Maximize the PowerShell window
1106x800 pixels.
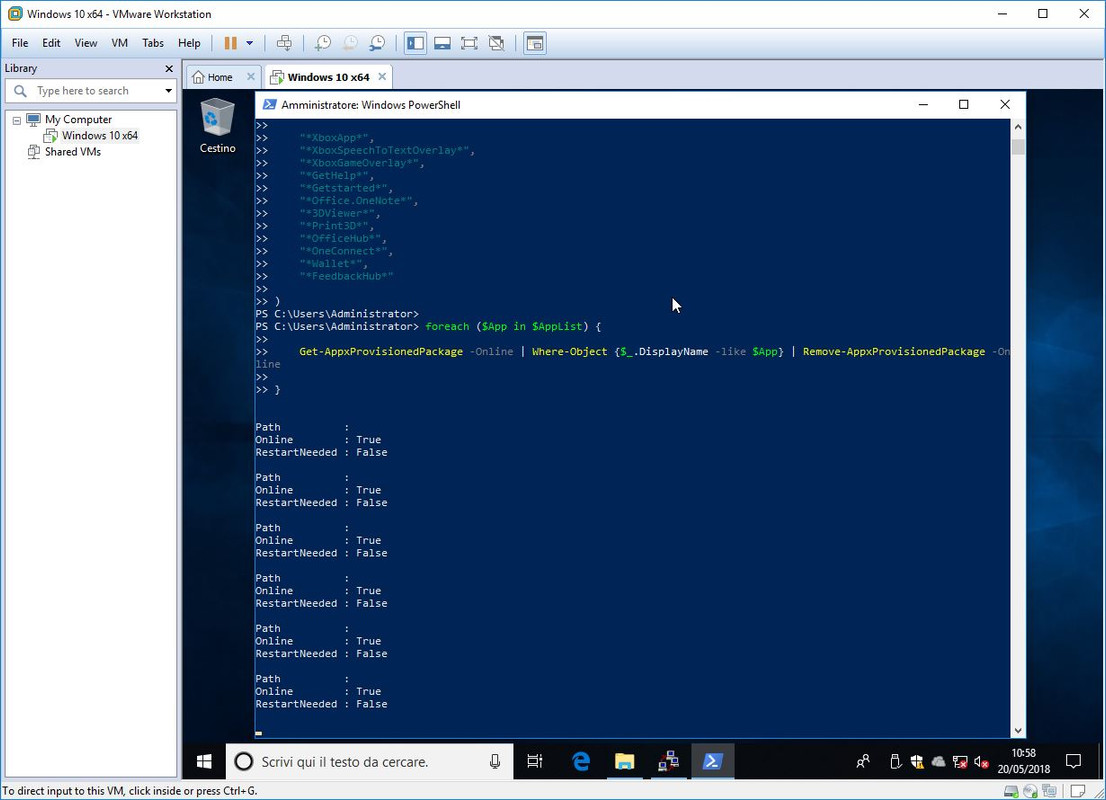click(x=964, y=104)
